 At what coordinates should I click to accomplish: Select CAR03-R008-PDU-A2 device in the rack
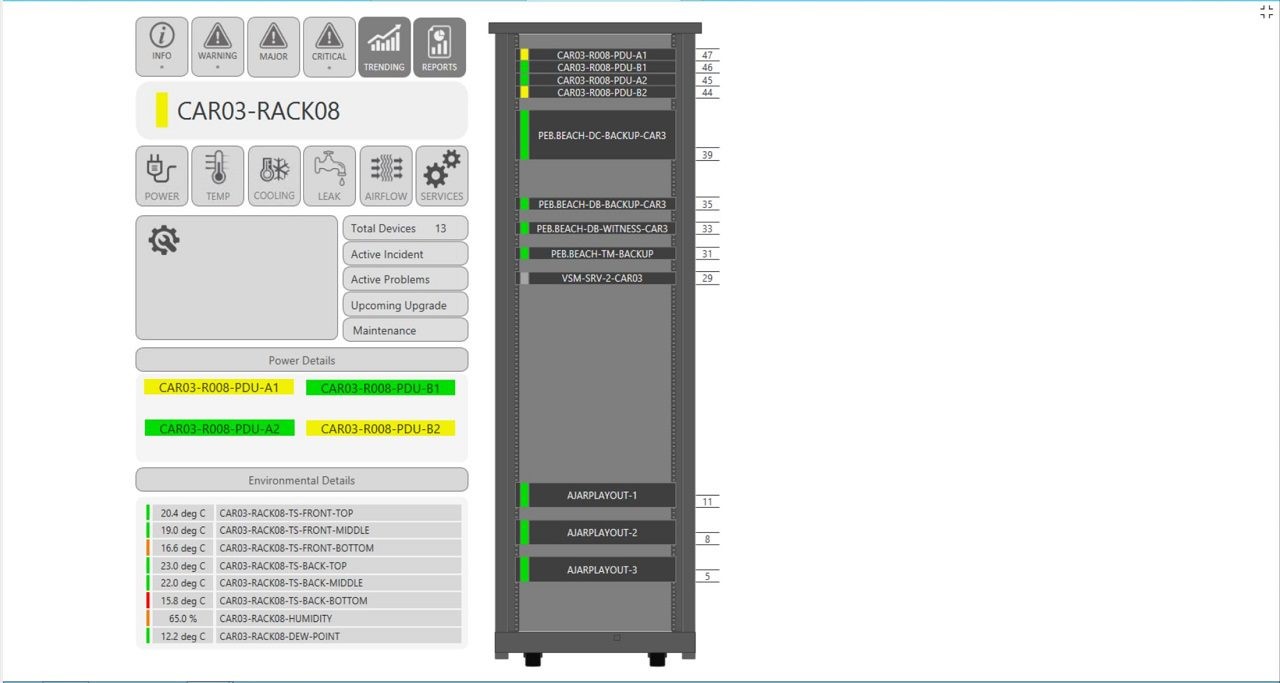coord(597,80)
